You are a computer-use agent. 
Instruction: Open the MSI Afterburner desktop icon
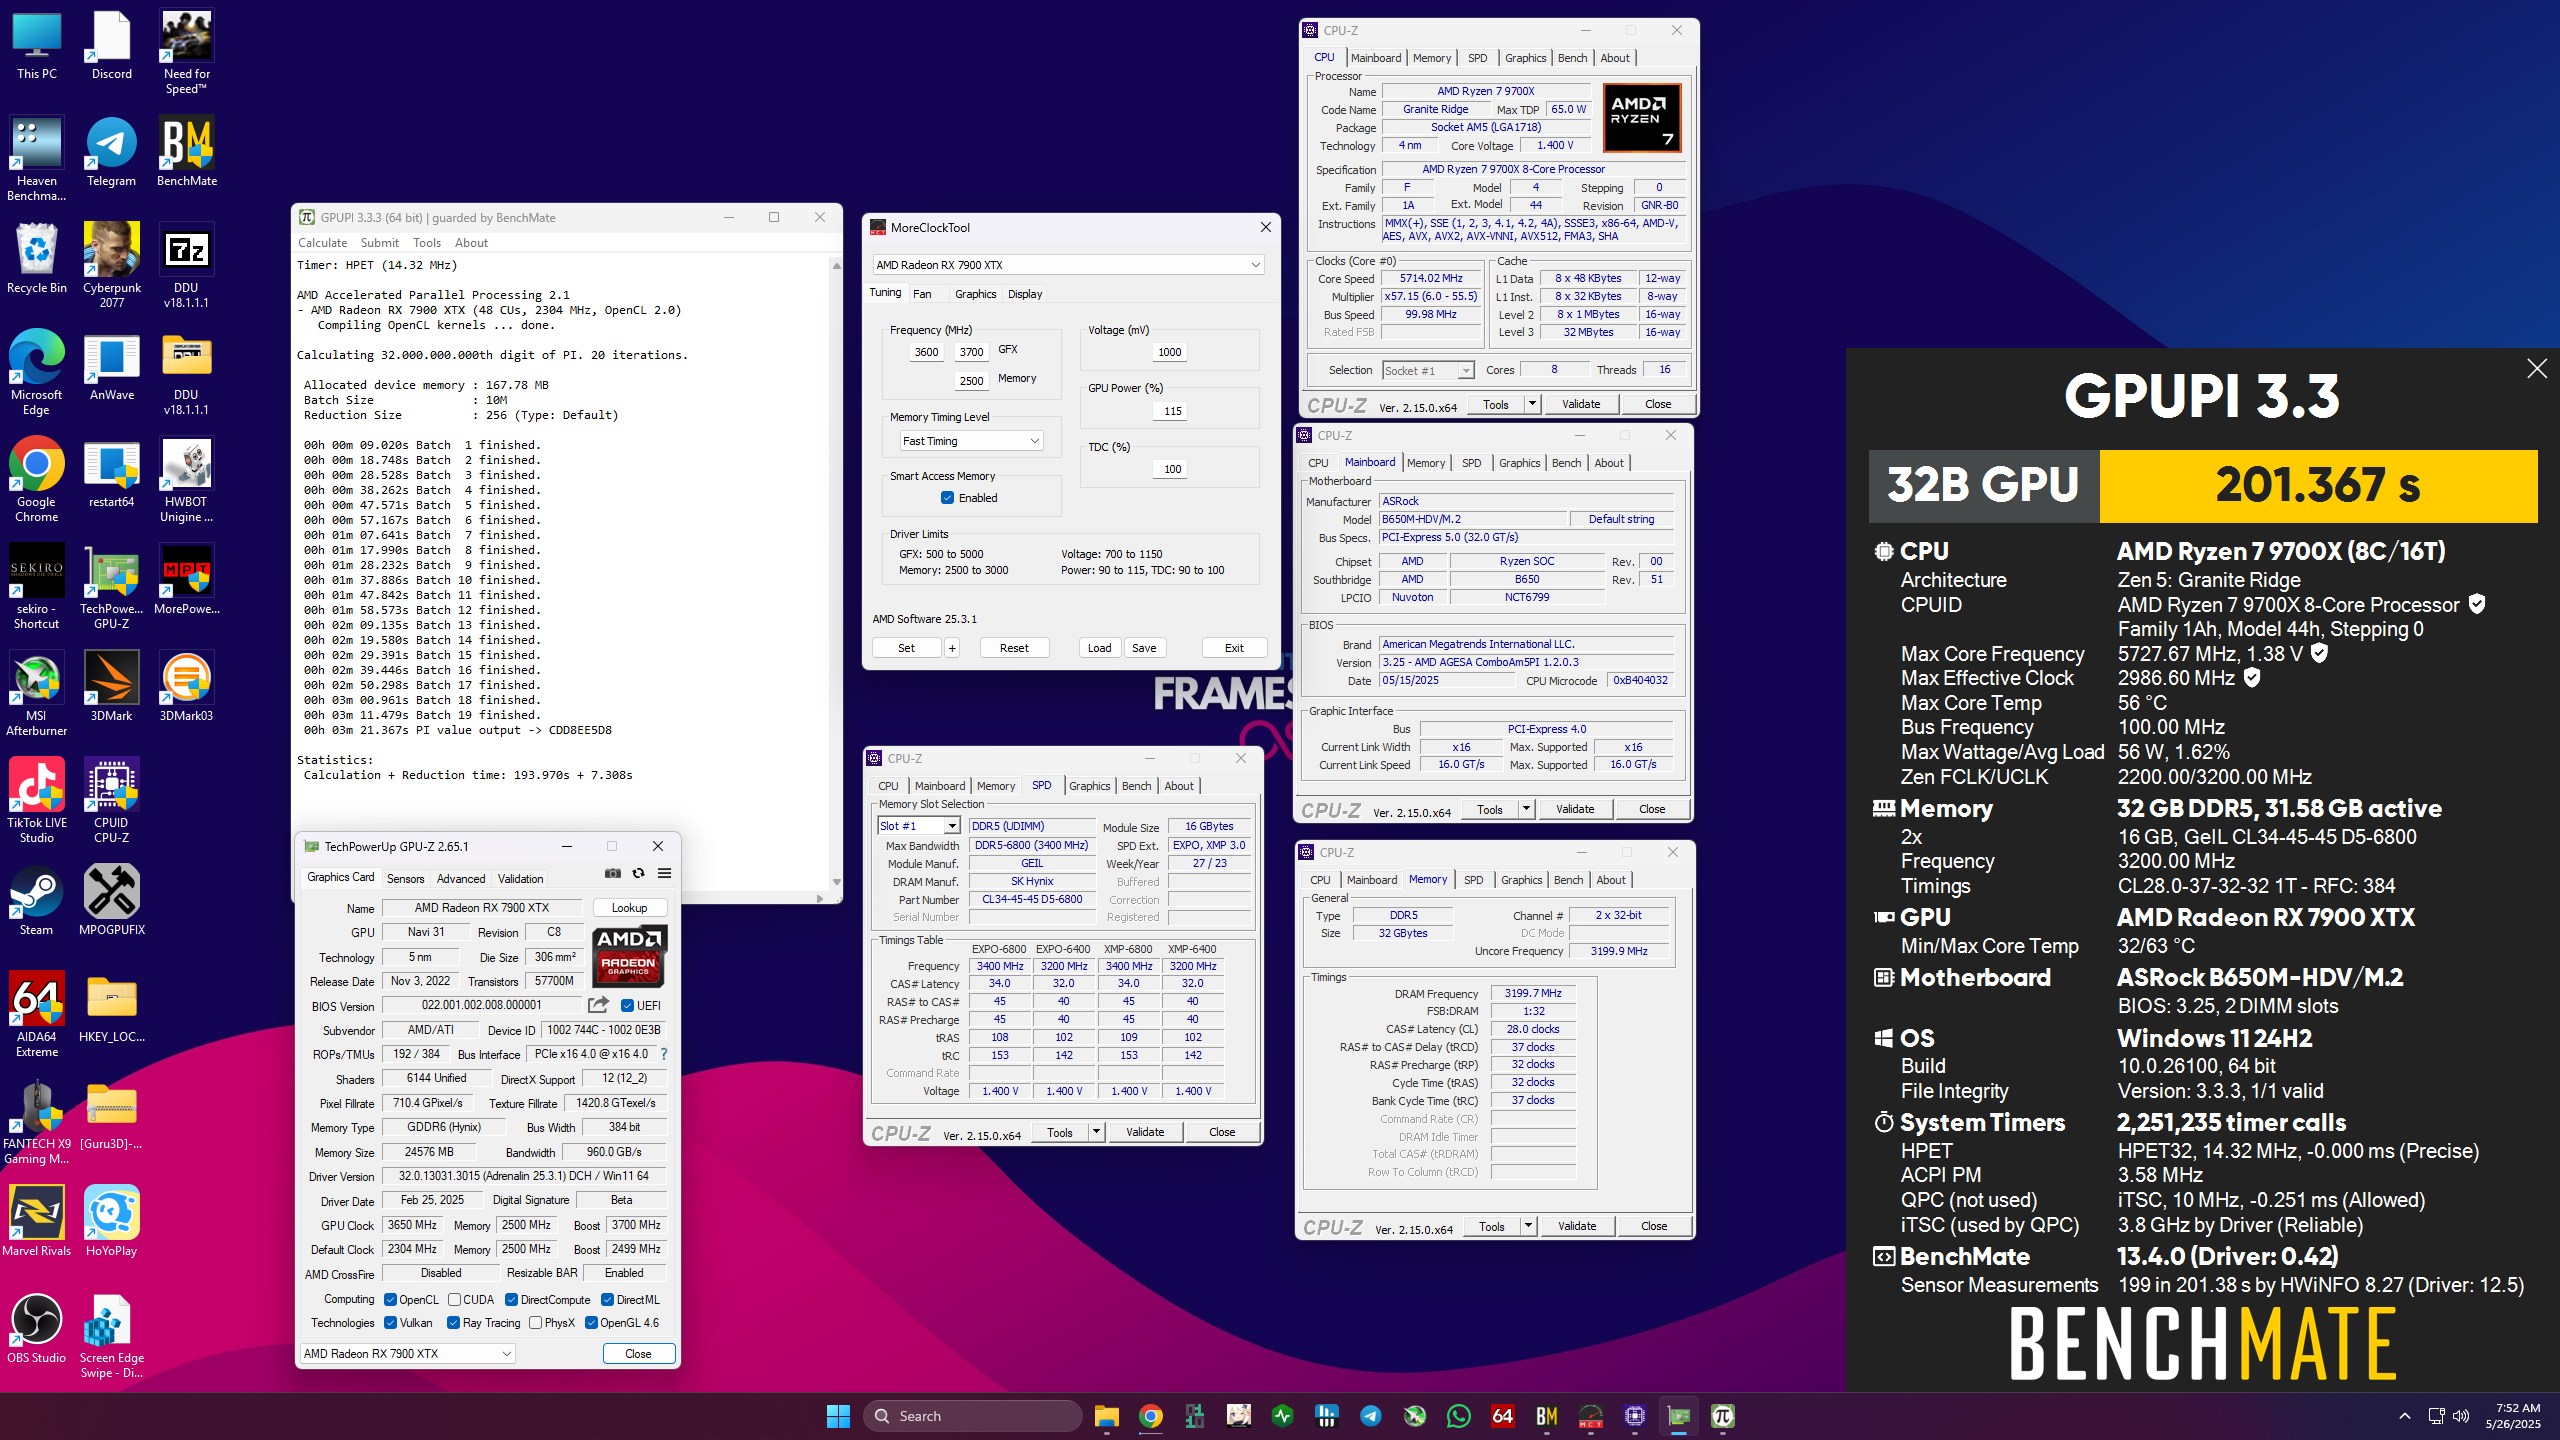click(x=36, y=694)
